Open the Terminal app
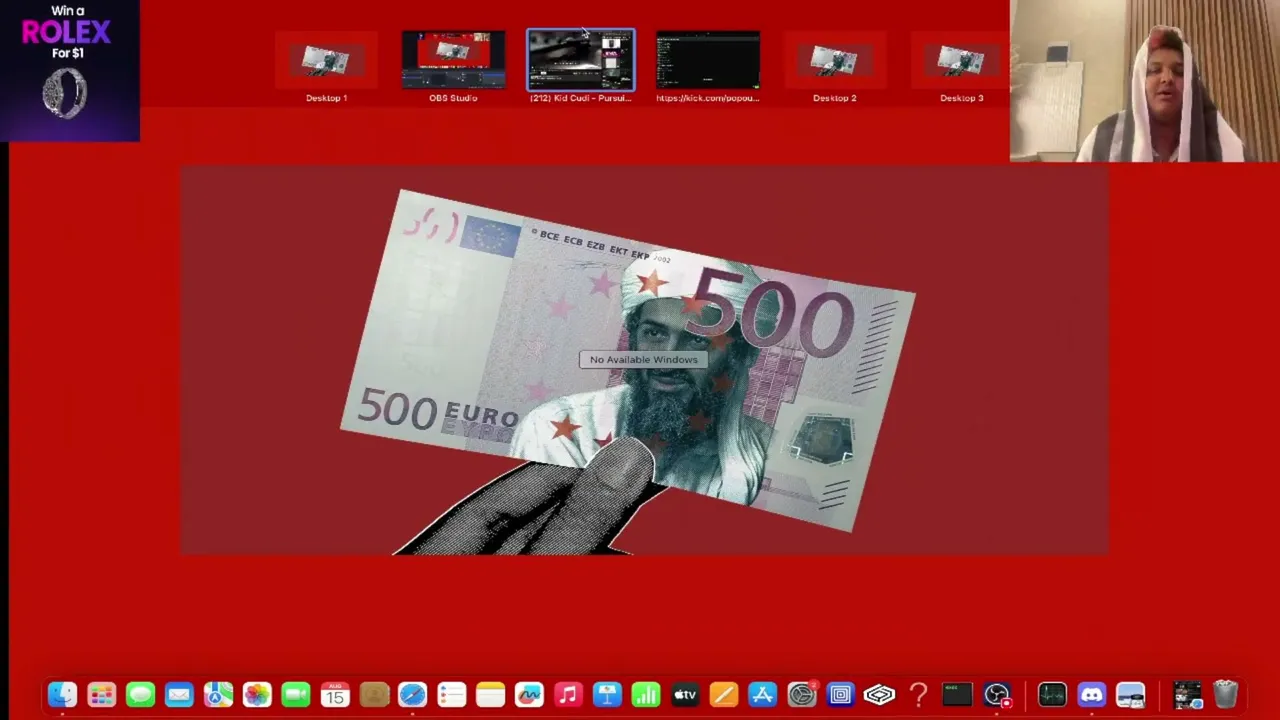This screenshot has width=1280, height=720. click(957, 694)
